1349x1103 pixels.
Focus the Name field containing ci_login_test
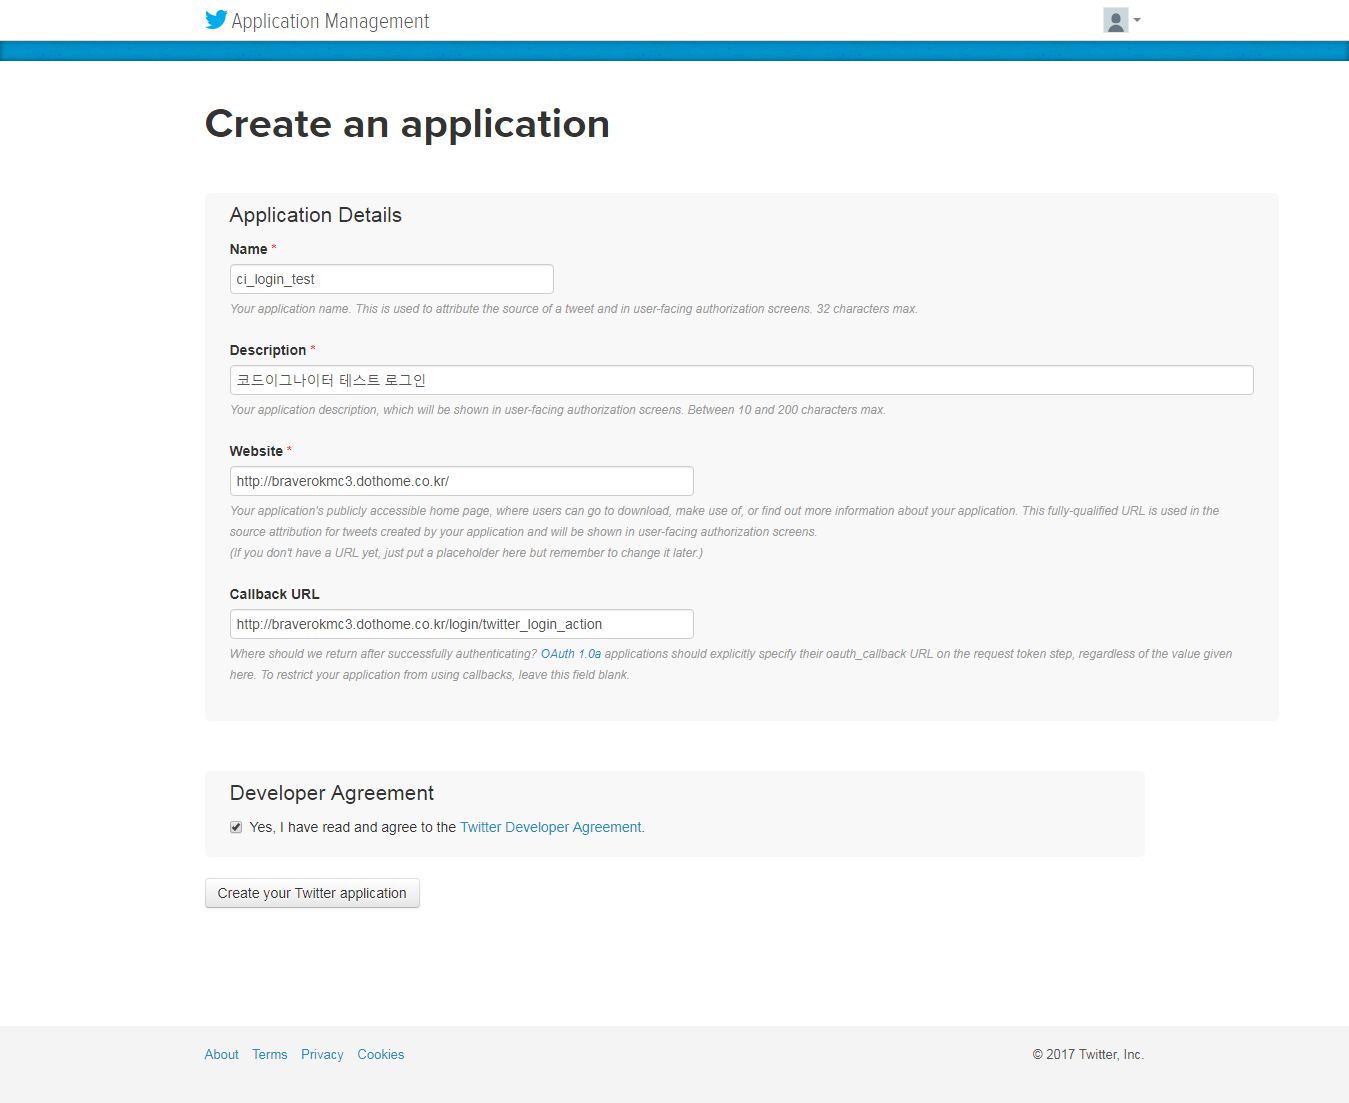[x=392, y=279]
